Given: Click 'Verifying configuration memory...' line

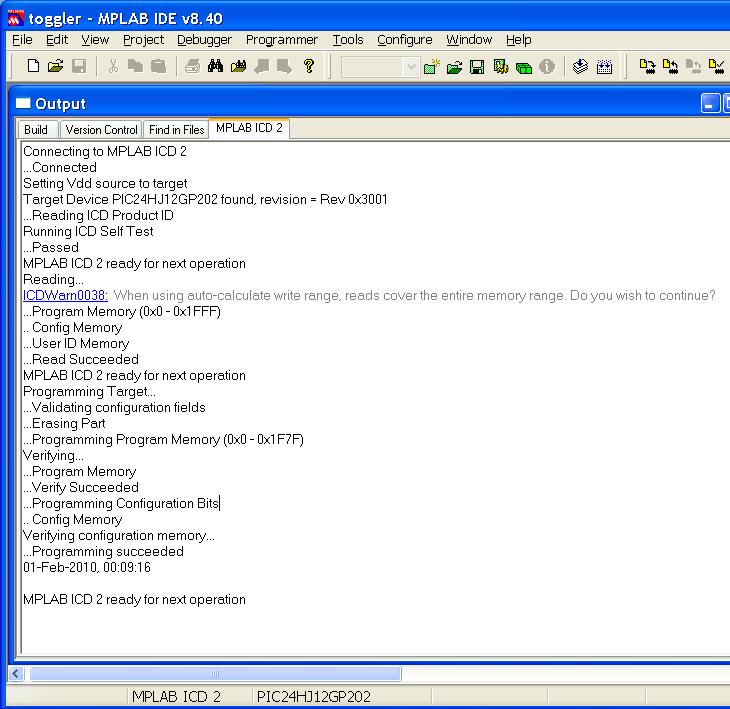Looking at the screenshot, I should [x=119, y=535].
